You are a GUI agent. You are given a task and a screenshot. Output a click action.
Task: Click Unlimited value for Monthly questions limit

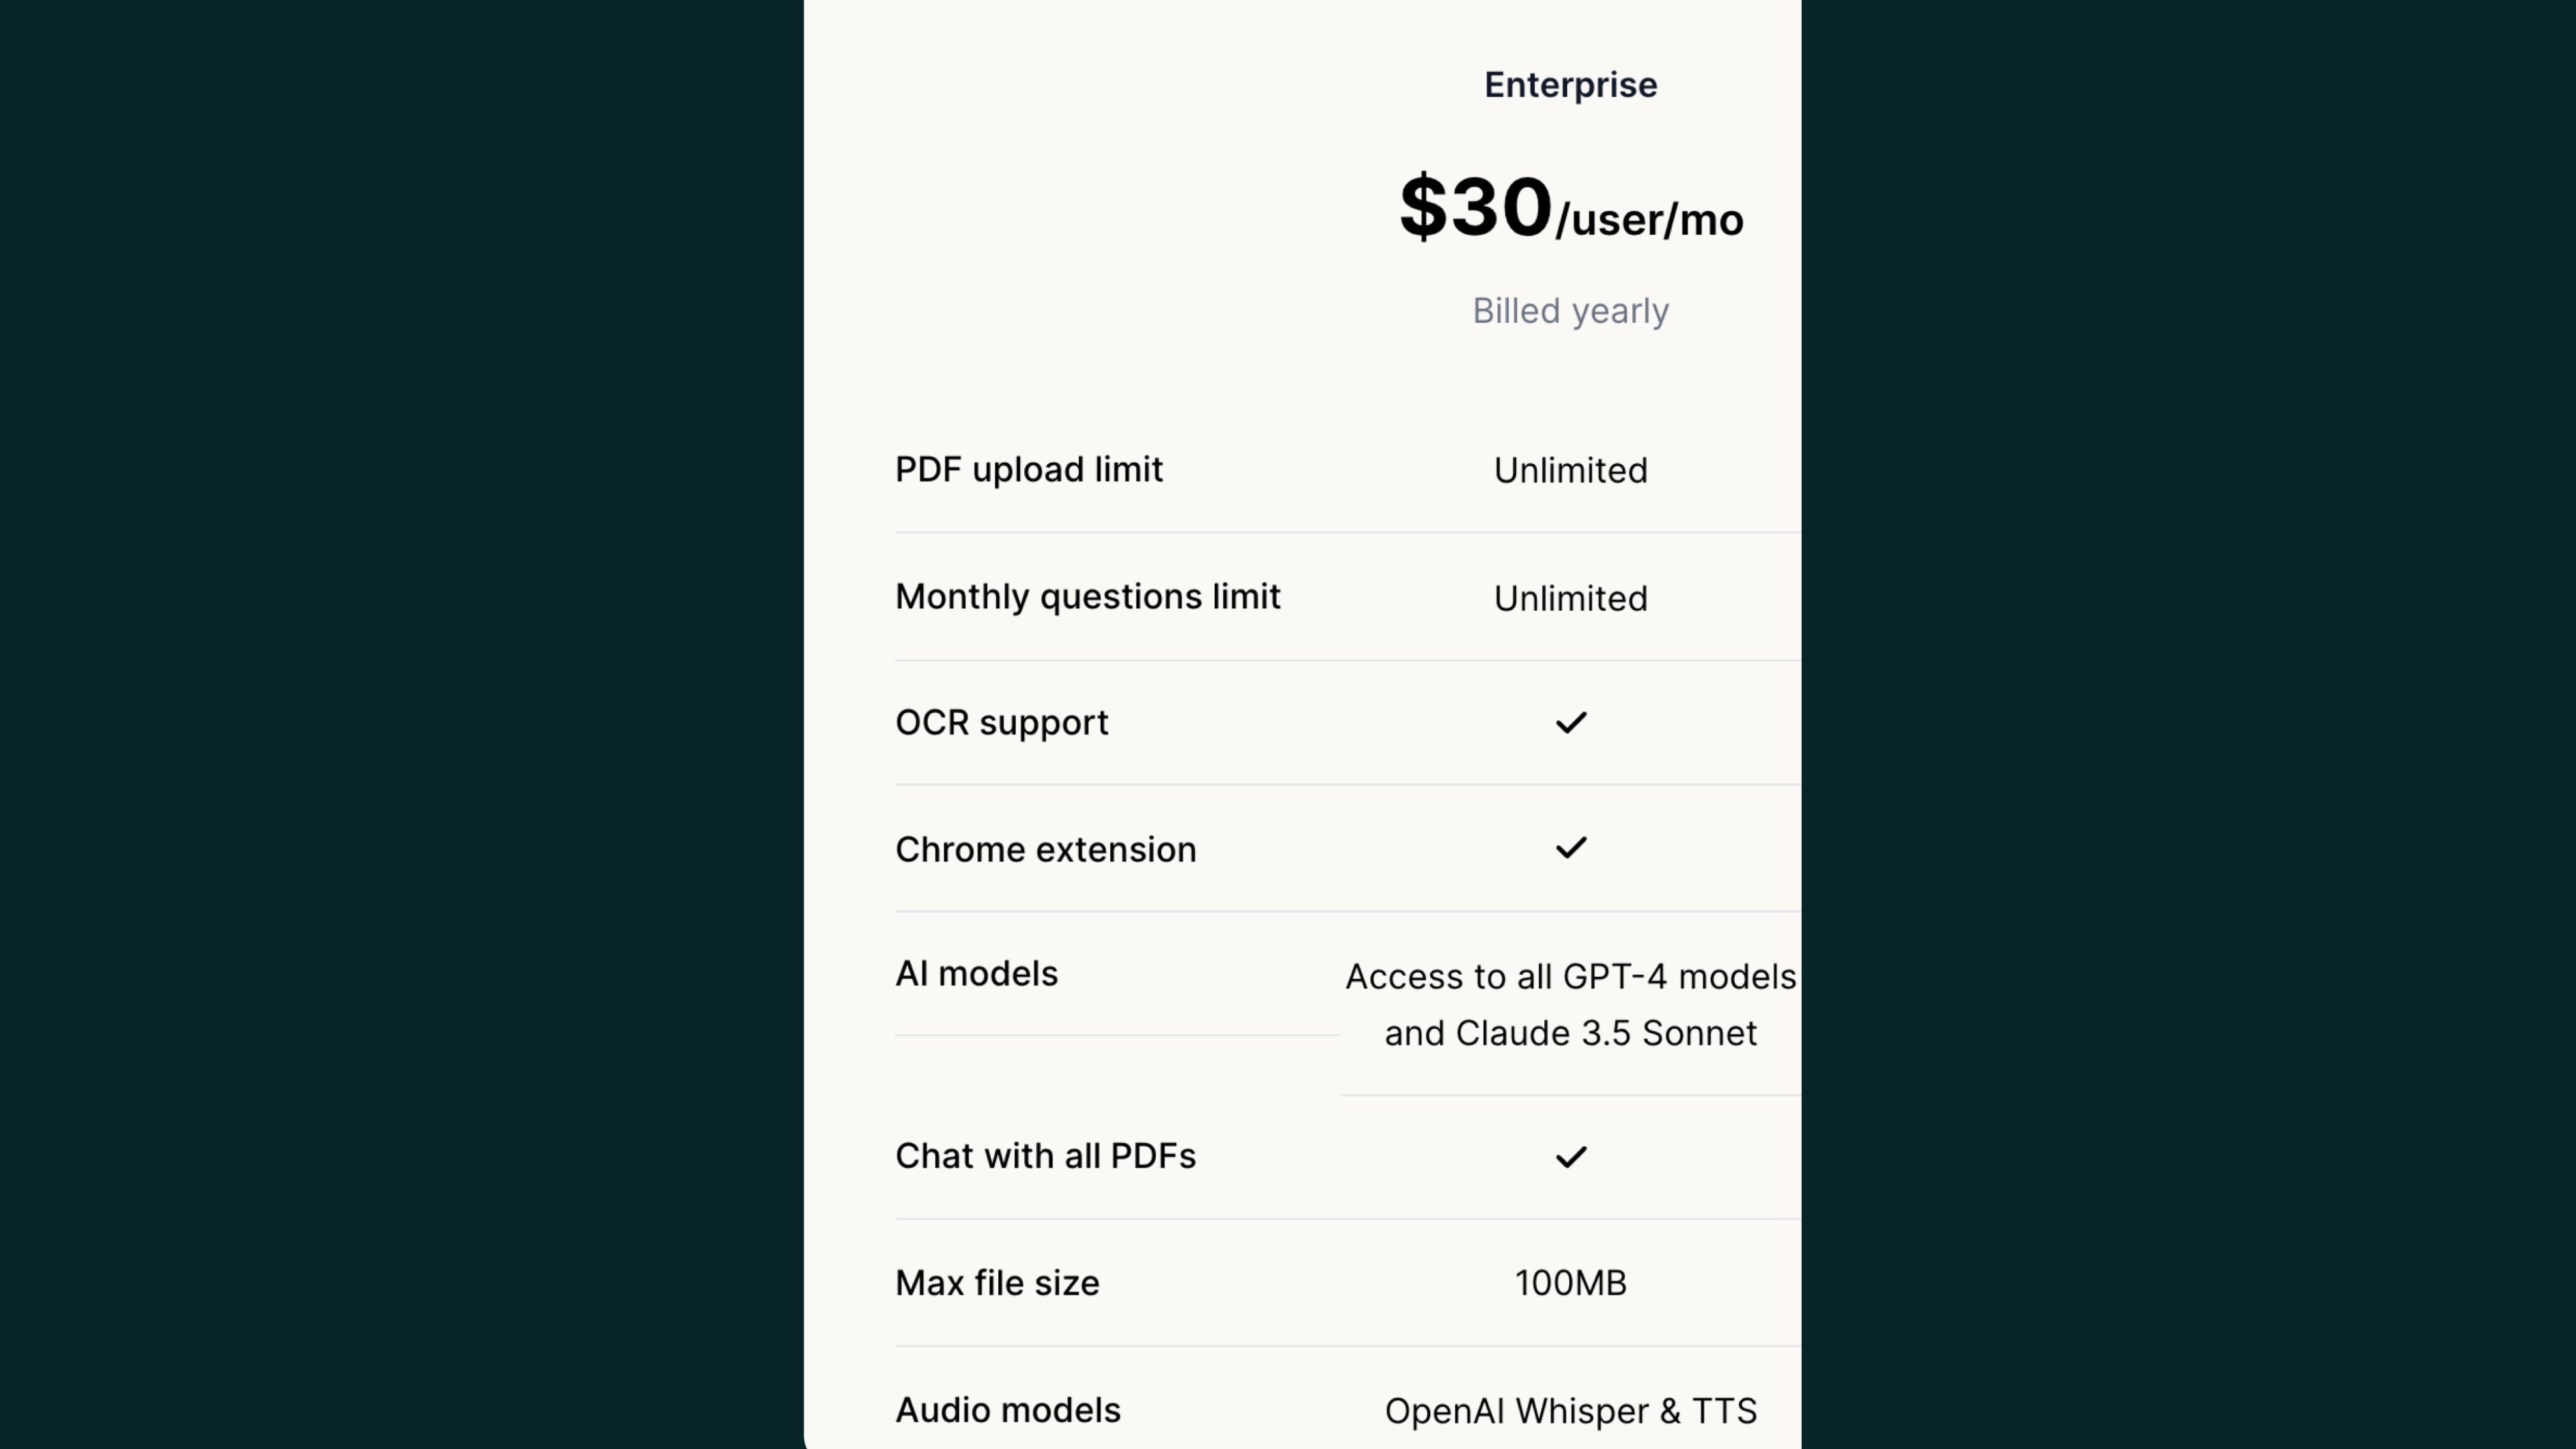pos(1570,598)
